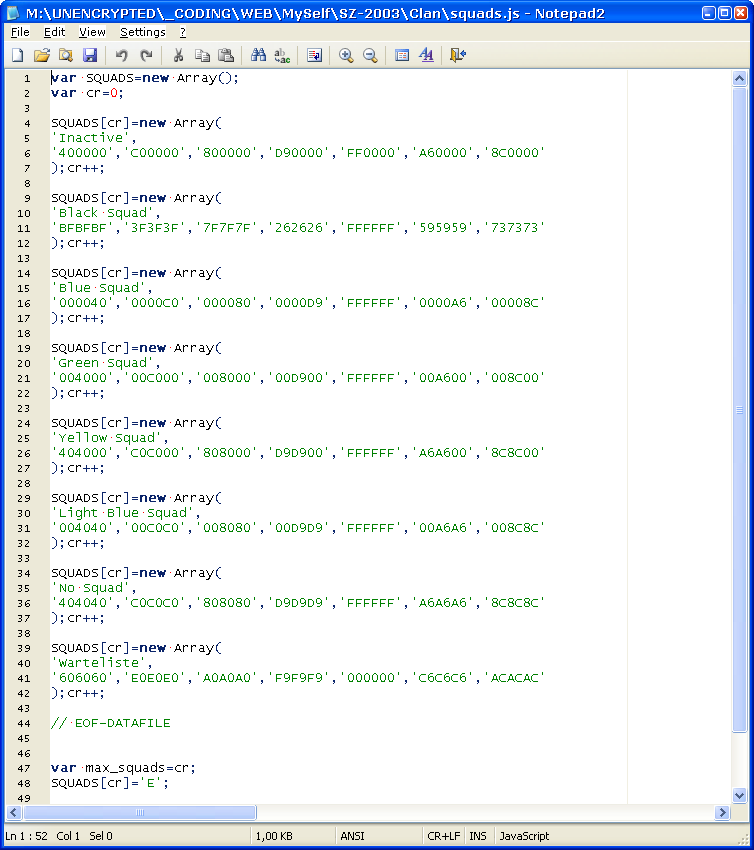Click the New document toolbar icon
Viewport: 754px width, 850px height.
pyautogui.click(x=18, y=55)
